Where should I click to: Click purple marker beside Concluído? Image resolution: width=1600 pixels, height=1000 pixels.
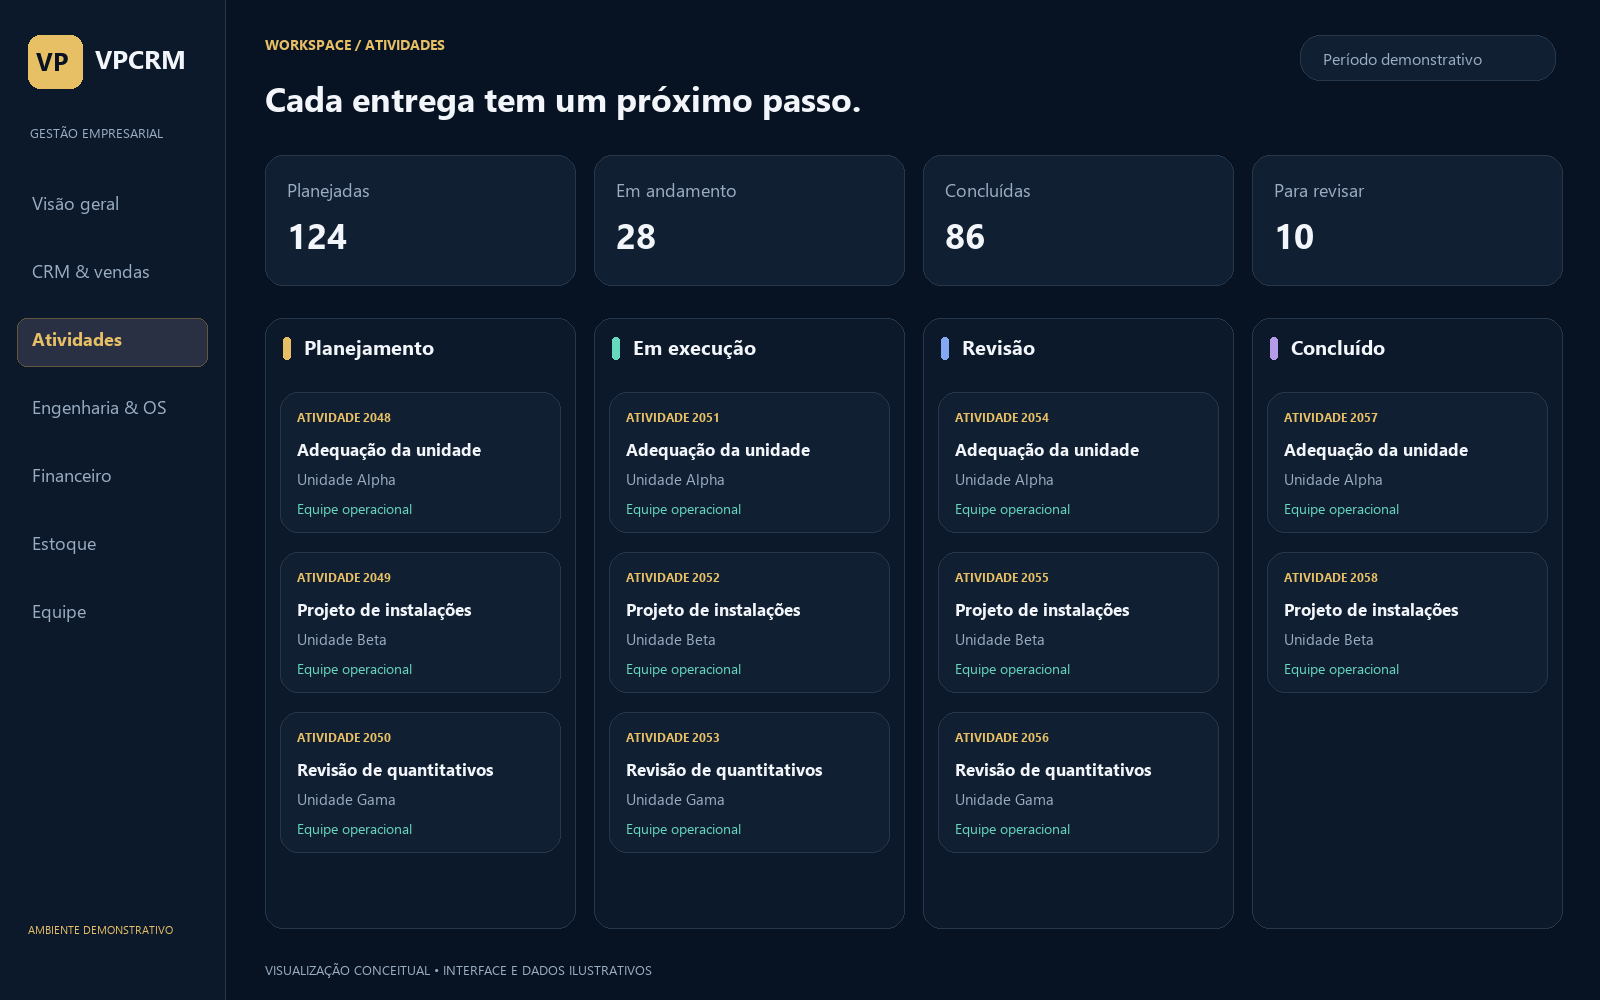(x=1273, y=348)
